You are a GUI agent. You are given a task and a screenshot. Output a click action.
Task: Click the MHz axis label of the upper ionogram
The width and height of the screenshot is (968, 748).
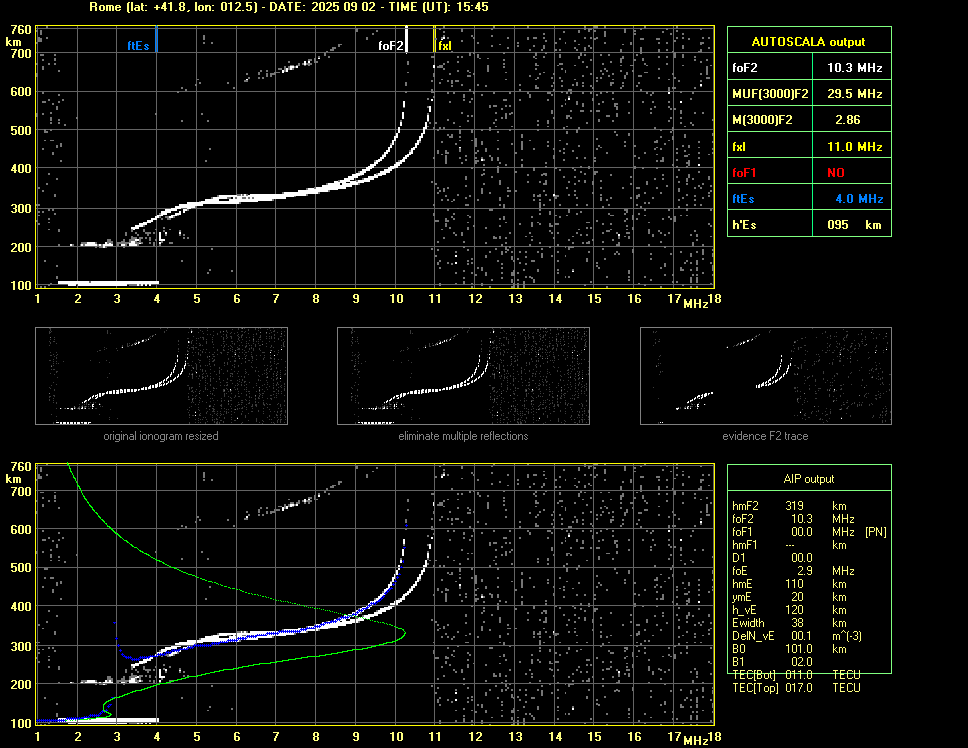click(x=695, y=303)
